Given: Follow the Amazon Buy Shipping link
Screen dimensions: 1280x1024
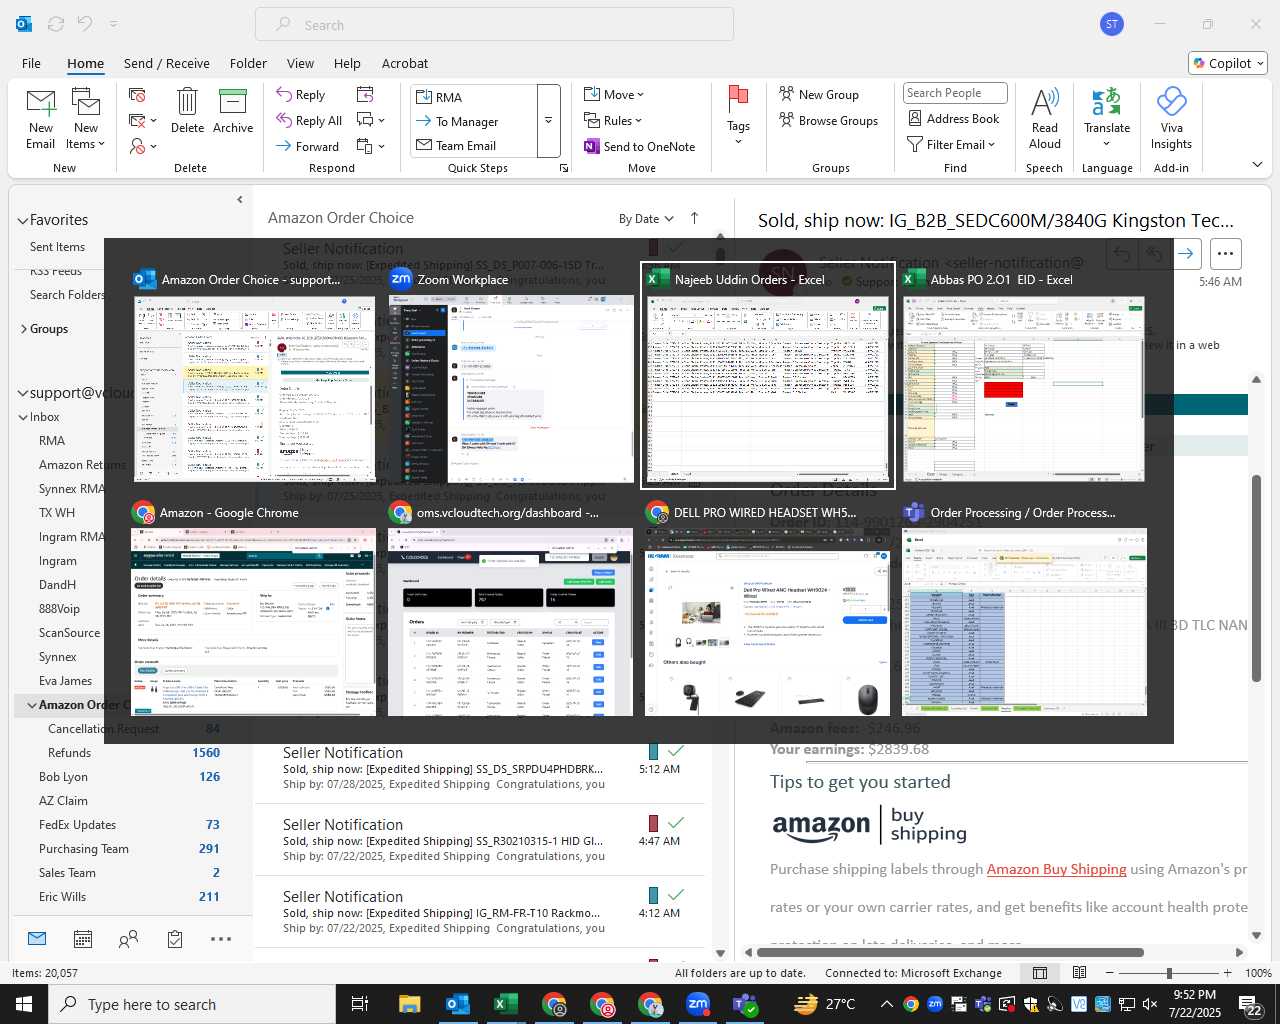Looking at the screenshot, I should (x=1056, y=869).
